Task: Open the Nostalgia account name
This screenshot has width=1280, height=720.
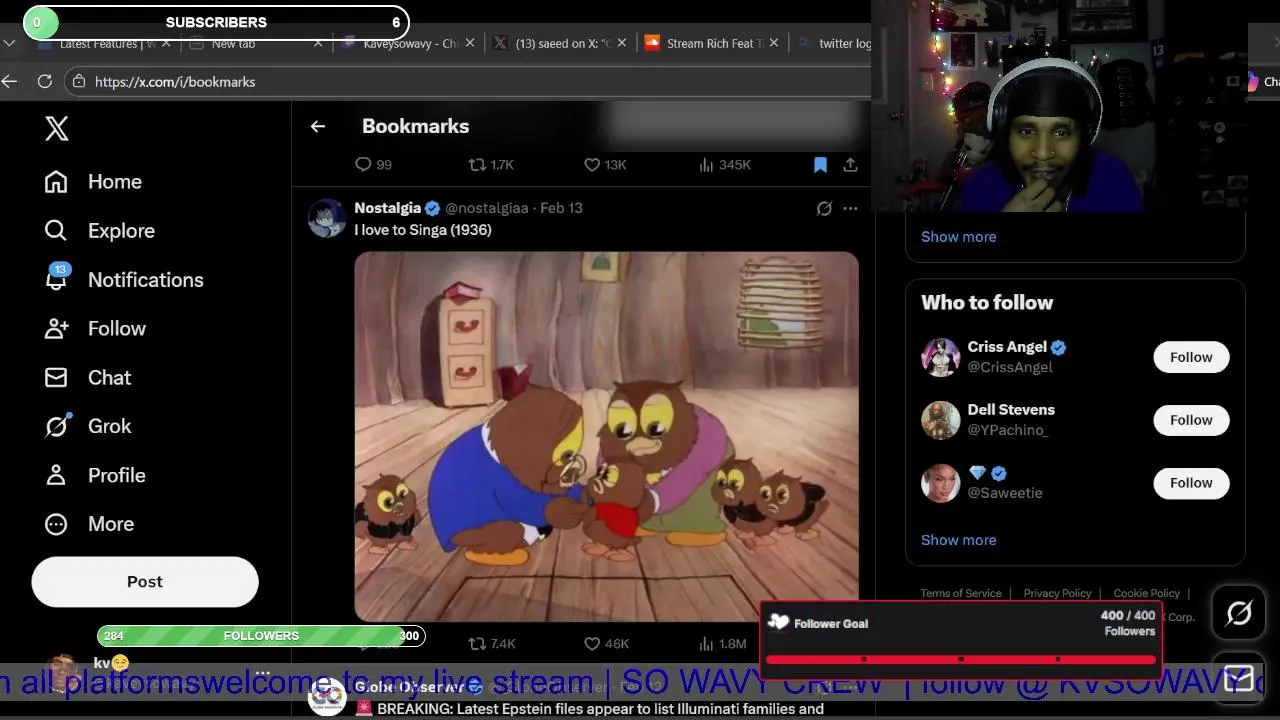Action: 388,208
